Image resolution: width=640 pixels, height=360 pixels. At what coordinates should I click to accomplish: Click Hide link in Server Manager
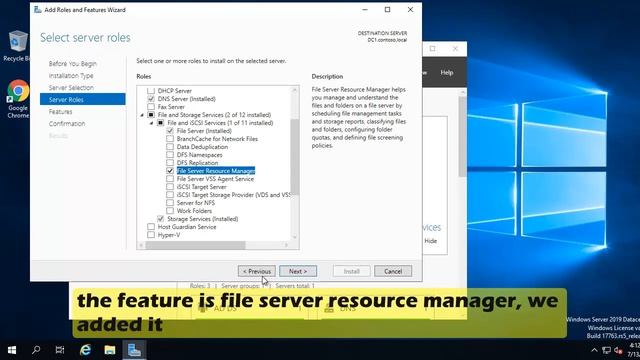(x=431, y=241)
